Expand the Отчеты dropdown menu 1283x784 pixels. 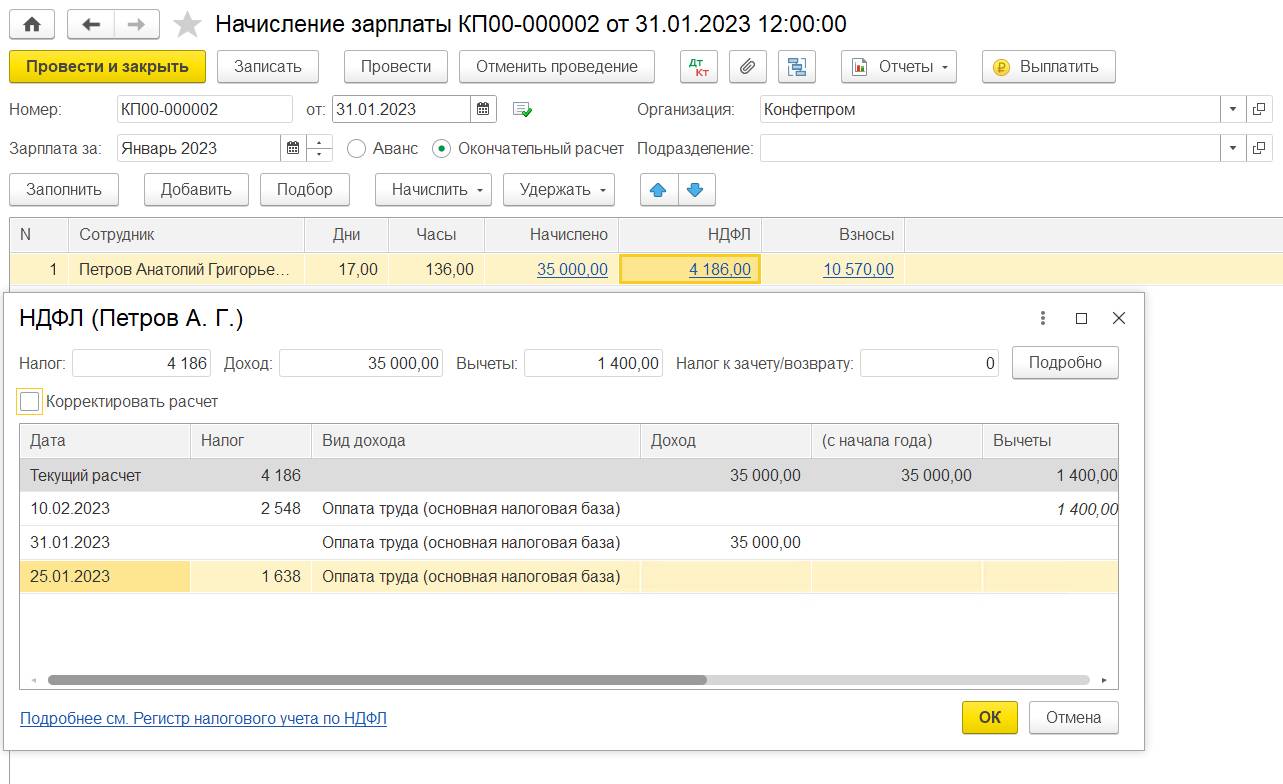898,67
